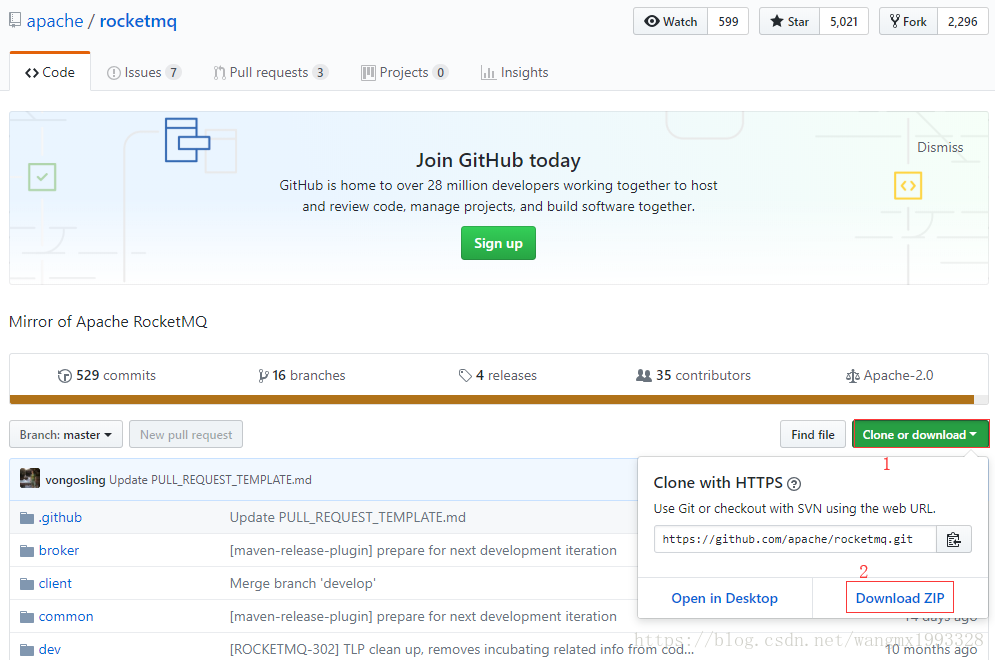Open the vongosling author link
The width and height of the screenshot is (995, 660).
75,480
